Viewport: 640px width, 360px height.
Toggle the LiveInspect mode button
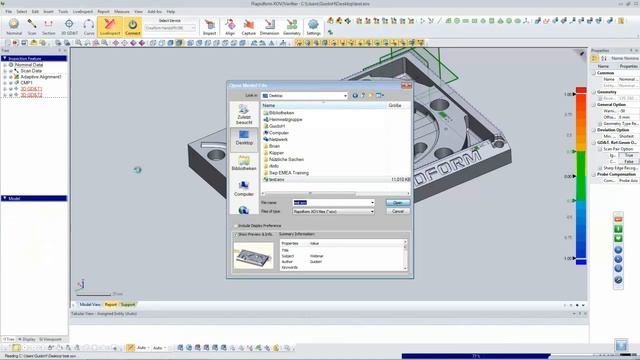coord(110,27)
